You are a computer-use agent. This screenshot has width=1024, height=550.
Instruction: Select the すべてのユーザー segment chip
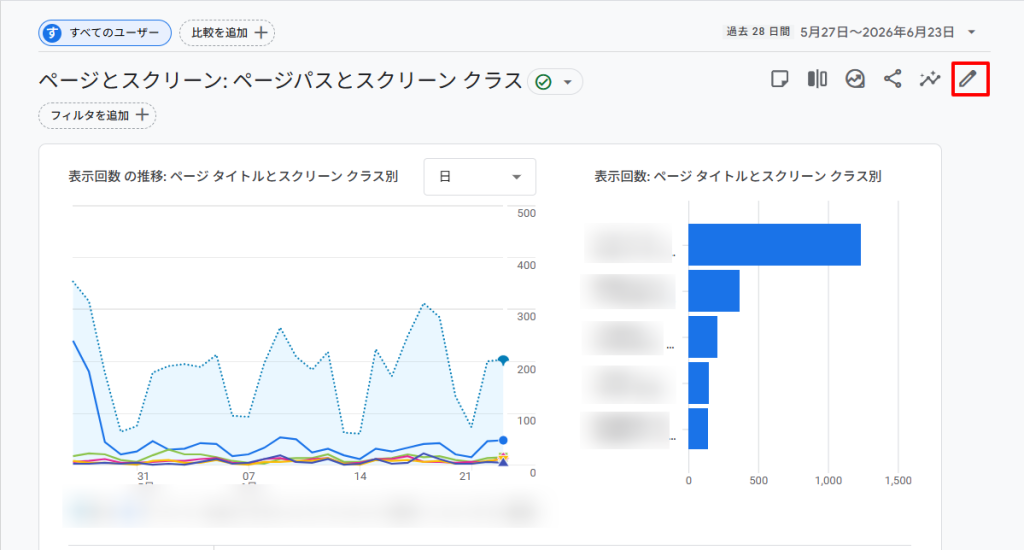(105, 33)
